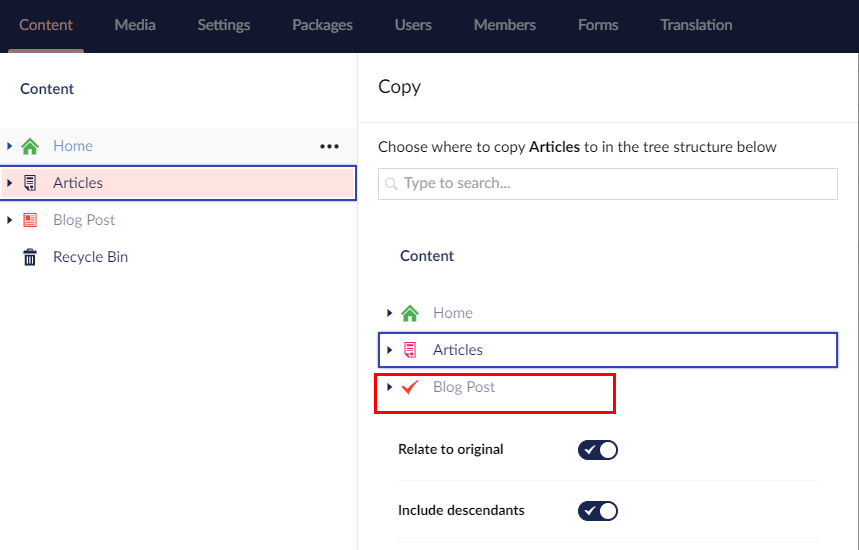Click the pink Articles icon in Copy panel
The image size is (859, 550).
[x=410, y=350]
